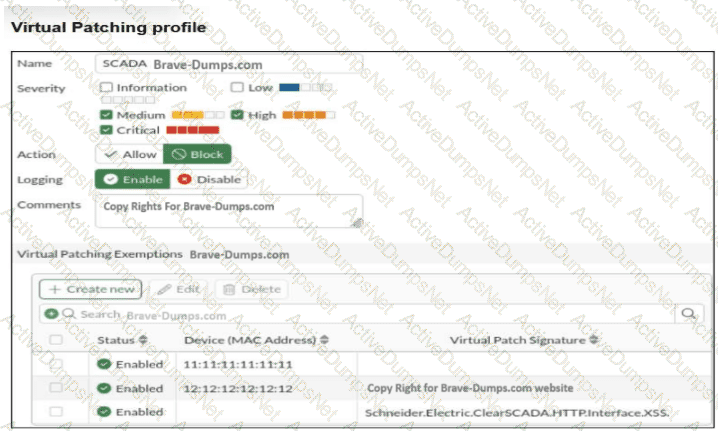Image resolution: width=718 pixels, height=431 pixels.
Task: Sort by Virtual Patch Signature column
Action: pos(591,340)
